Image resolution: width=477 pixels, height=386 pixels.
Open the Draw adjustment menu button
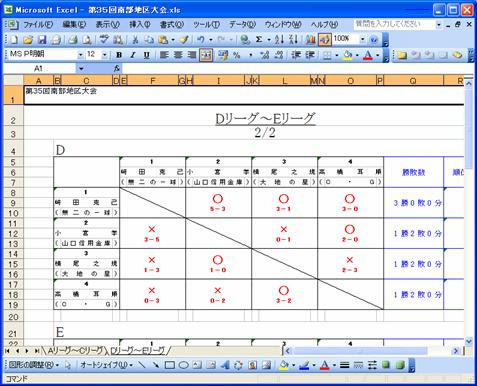33,365
